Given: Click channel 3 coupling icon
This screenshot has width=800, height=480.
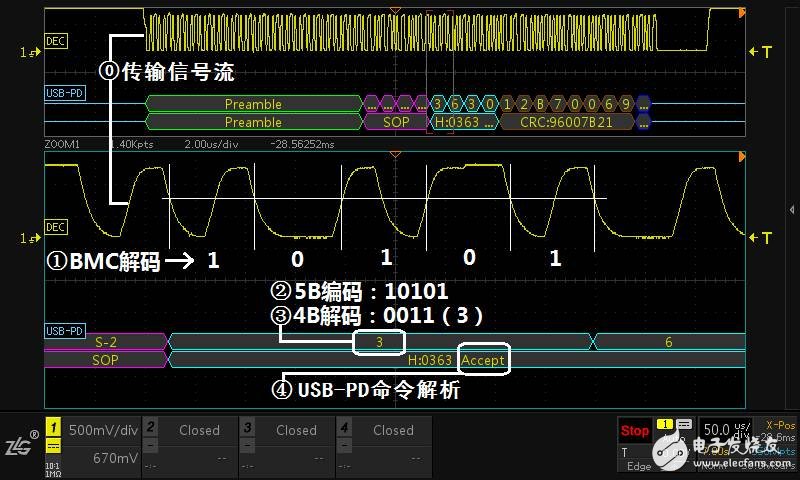Looking at the screenshot, I should (x=247, y=446).
